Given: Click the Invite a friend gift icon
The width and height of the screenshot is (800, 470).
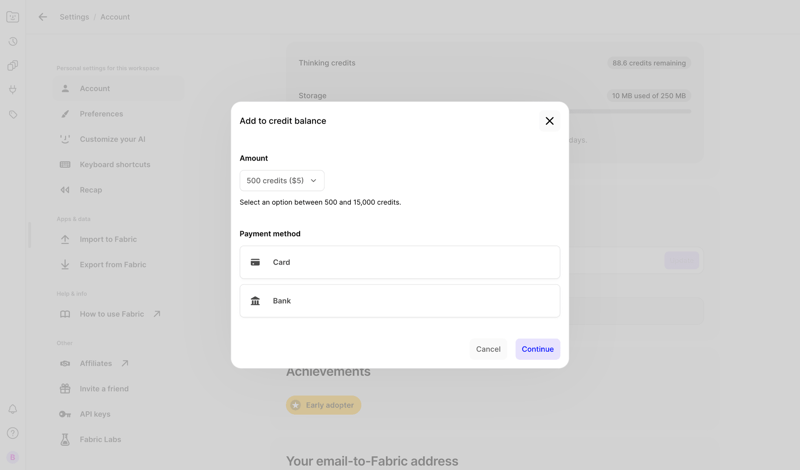Looking at the screenshot, I should coord(65,389).
